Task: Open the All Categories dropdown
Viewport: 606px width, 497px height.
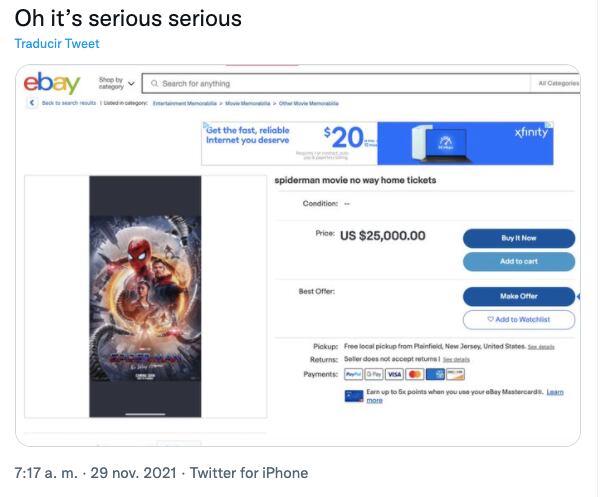Action: tap(557, 84)
